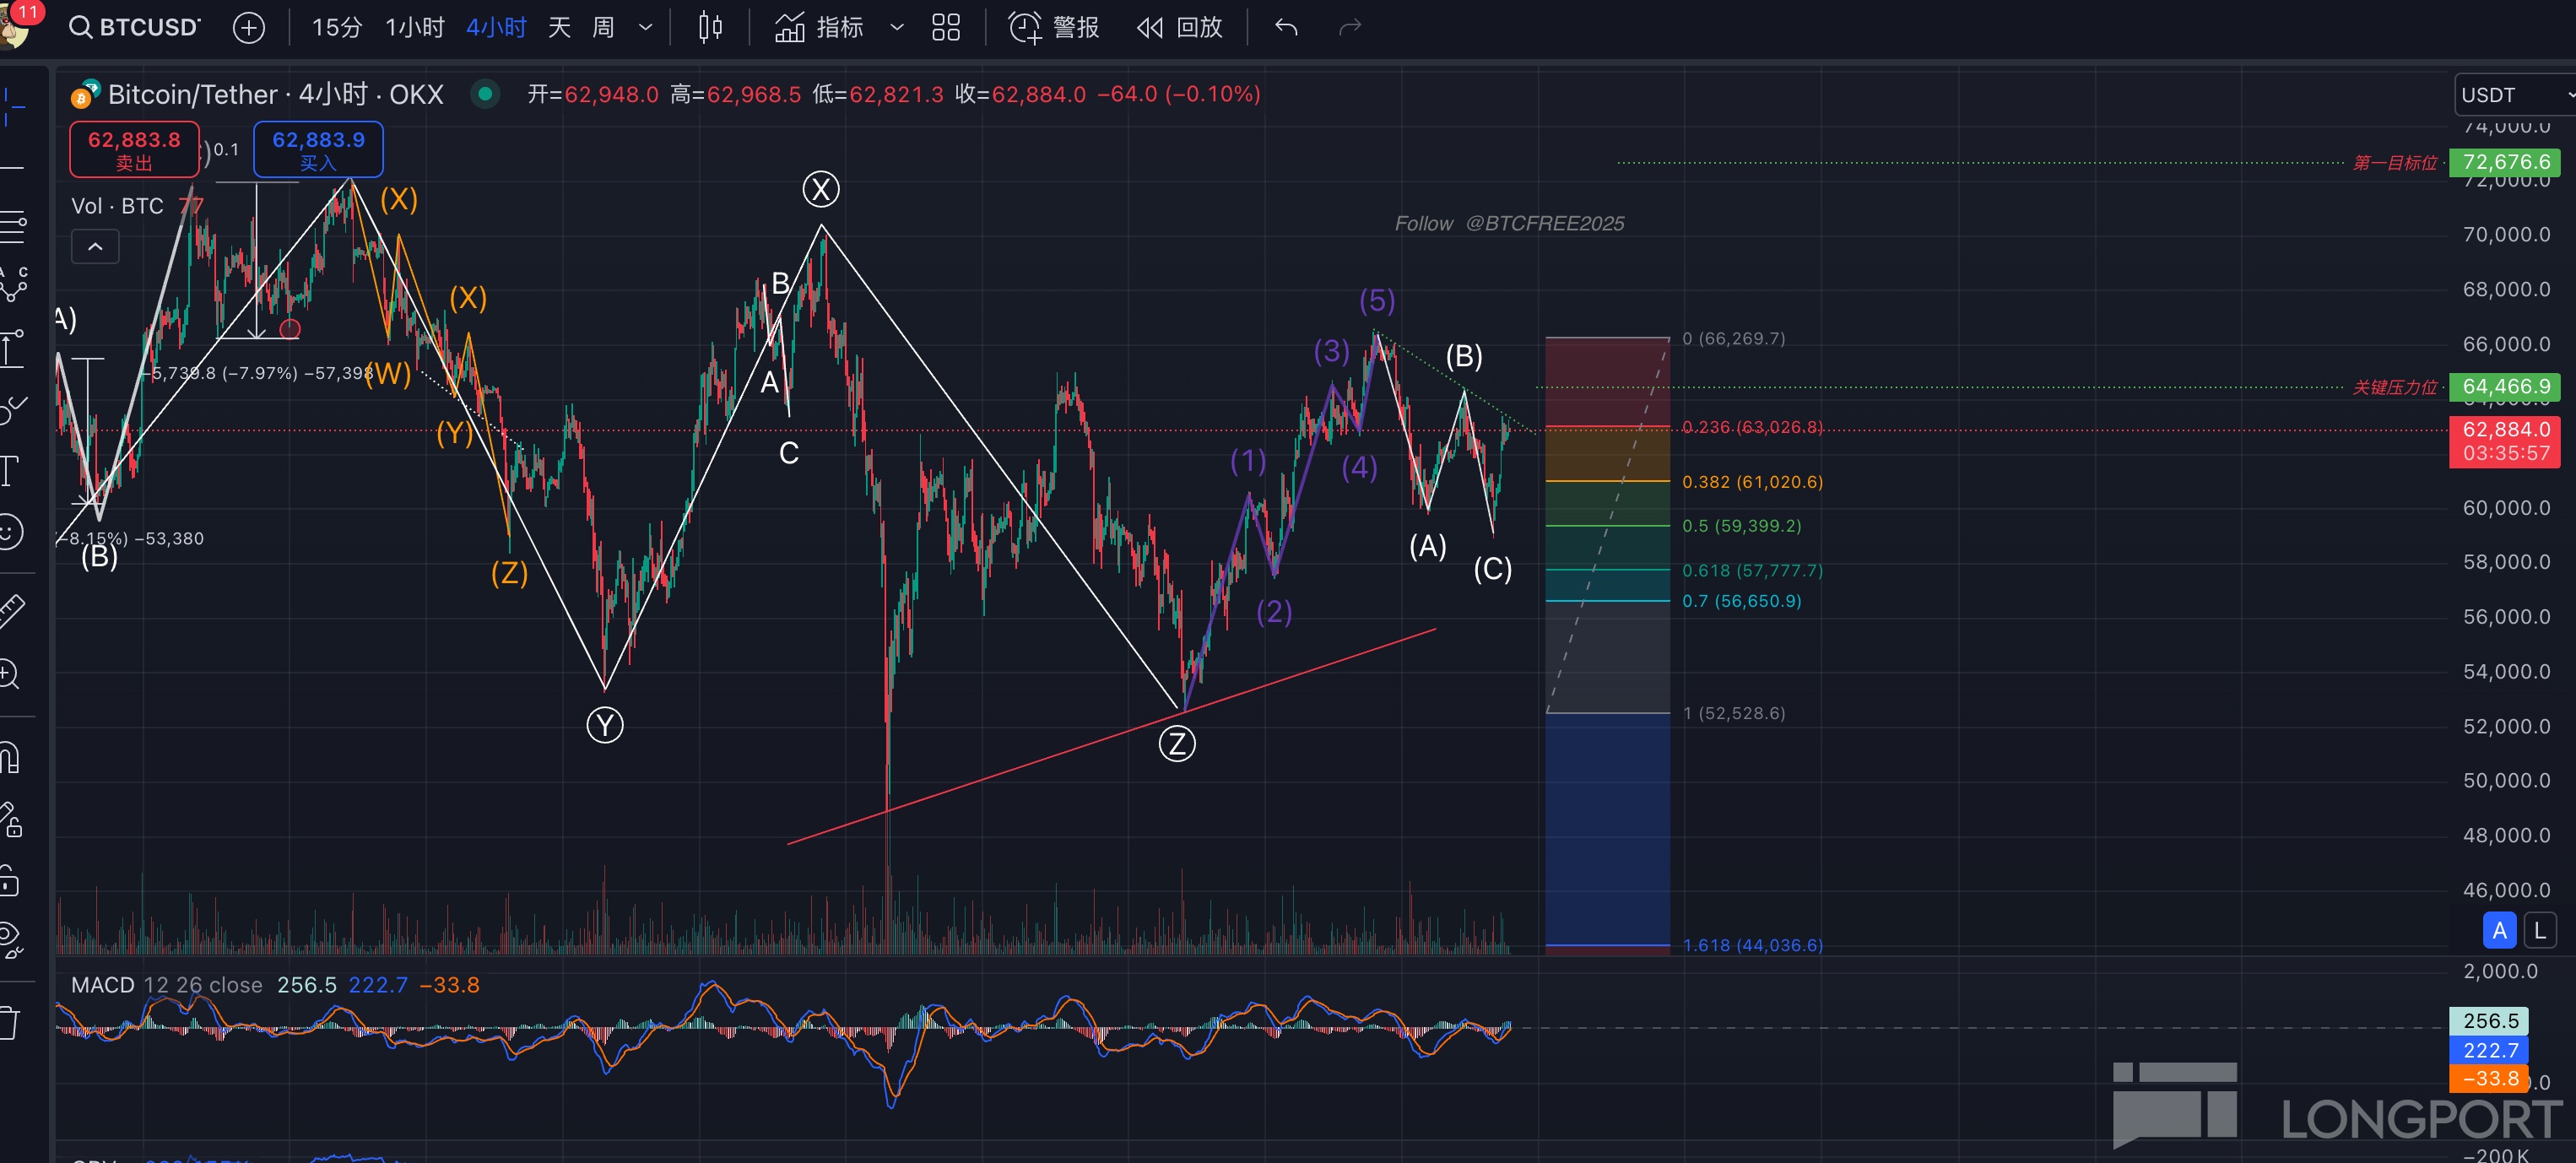Select the emoji sticker tool
The width and height of the screenshot is (2576, 1163).
9,531
